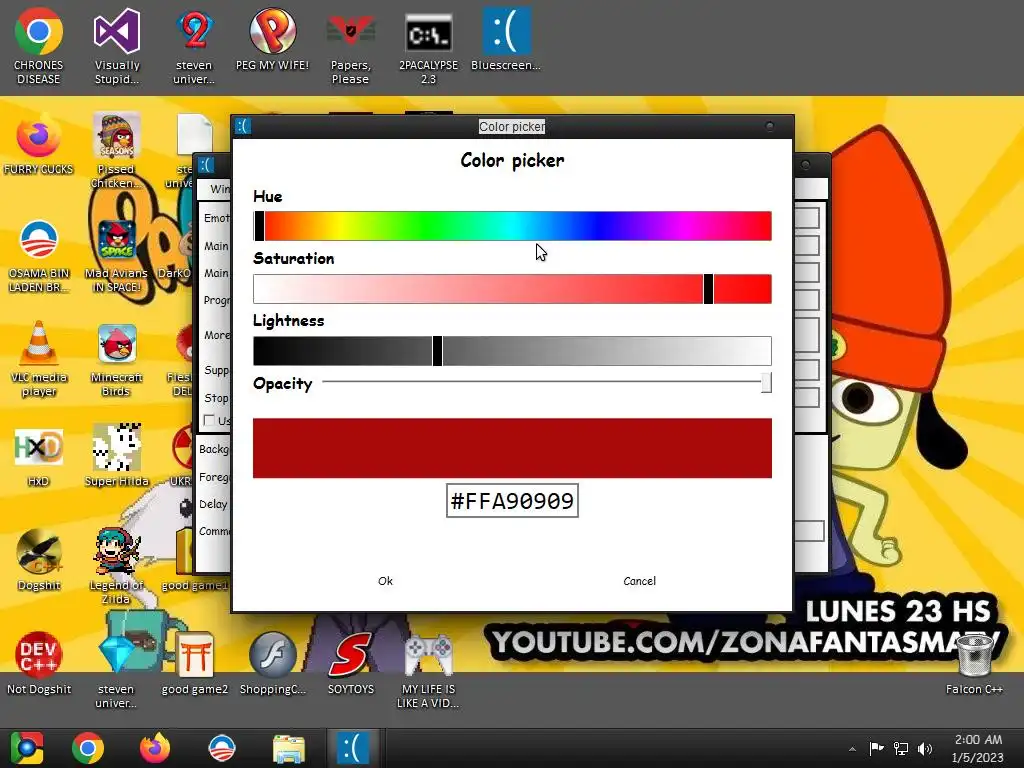Open the Visually Stupid desktop shortcut

pos(116,46)
